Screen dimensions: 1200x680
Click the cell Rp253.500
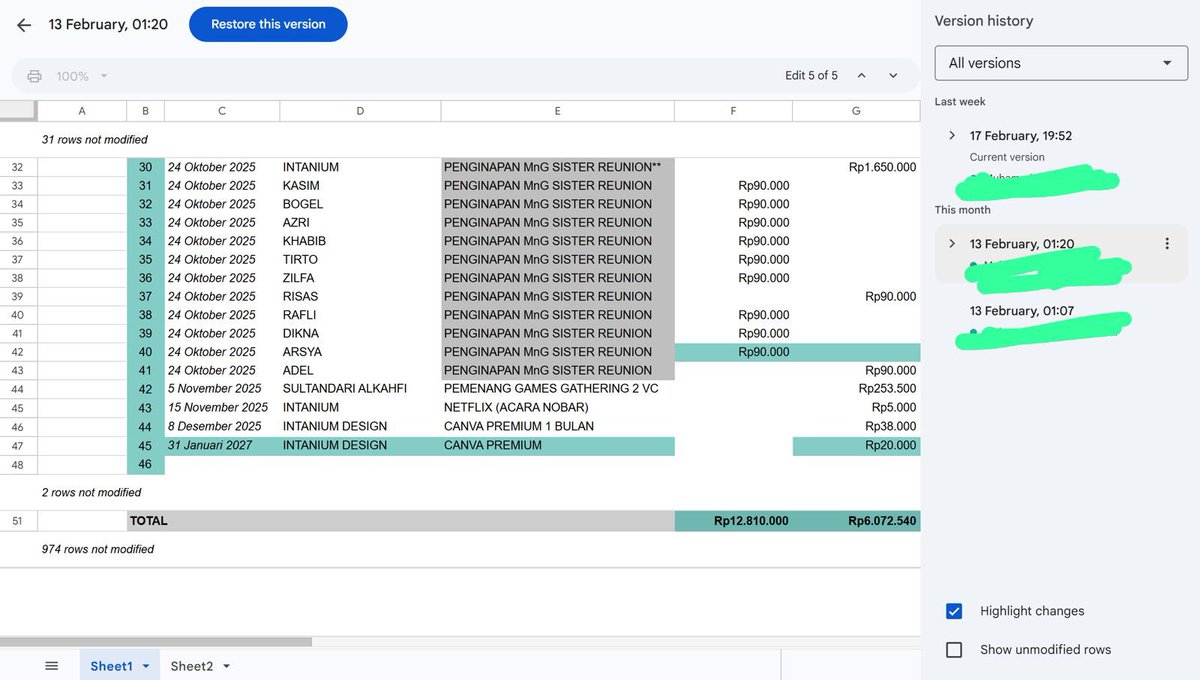click(x=856, y=389)
